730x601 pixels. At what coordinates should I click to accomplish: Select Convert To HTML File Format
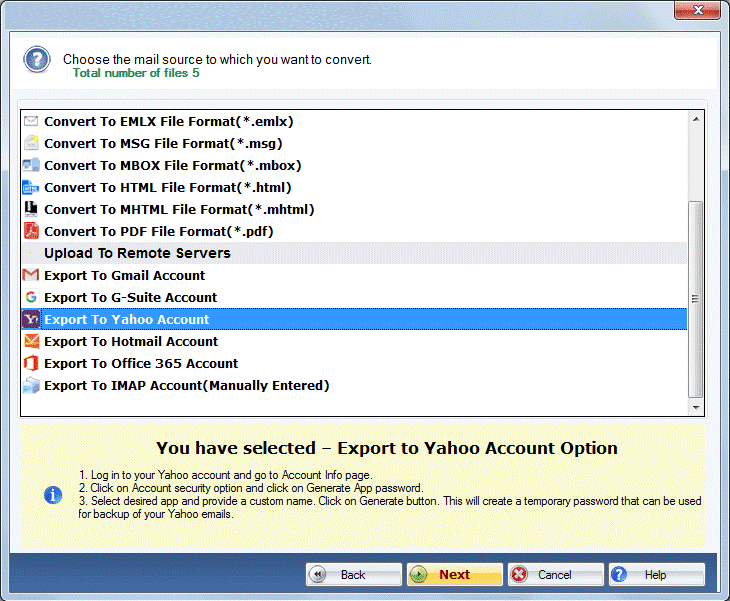click(354, 187)
